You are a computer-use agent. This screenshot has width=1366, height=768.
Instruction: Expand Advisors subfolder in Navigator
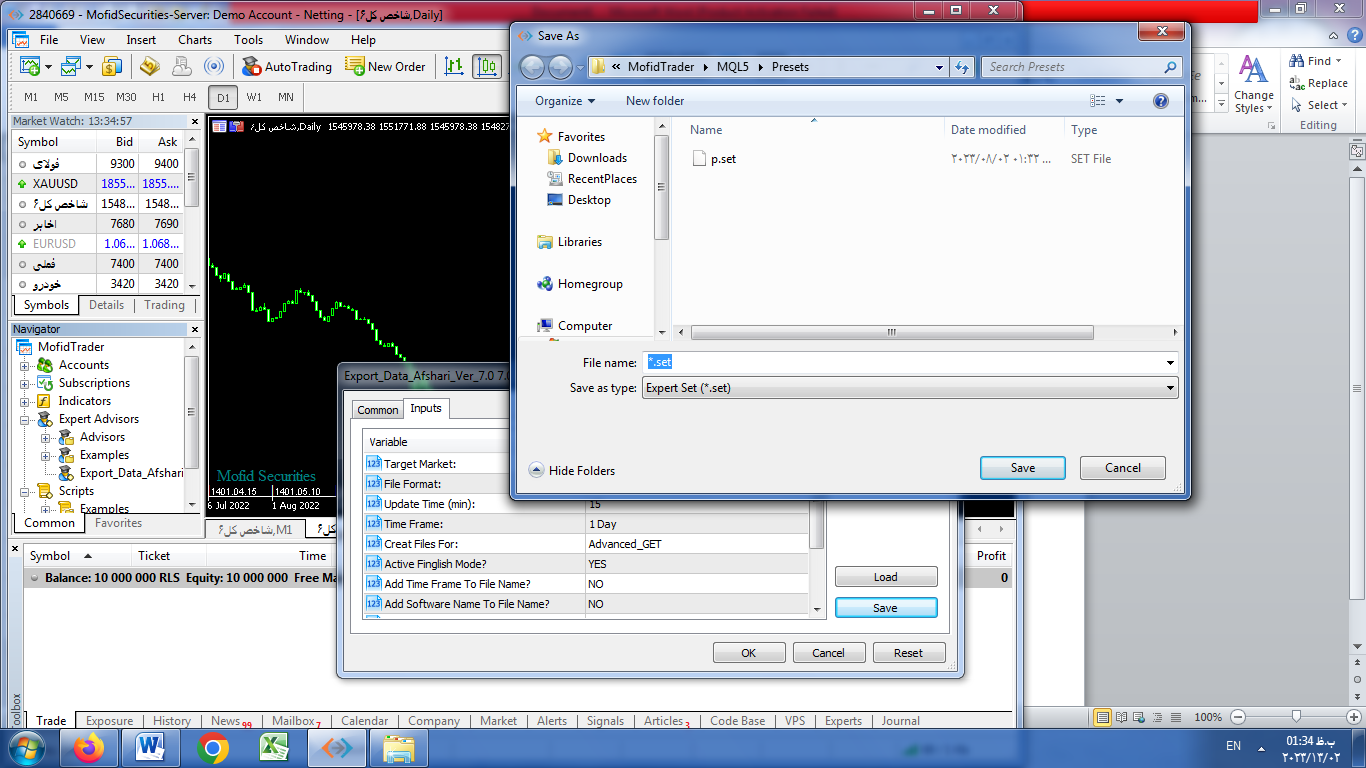[x=45, y=437]
